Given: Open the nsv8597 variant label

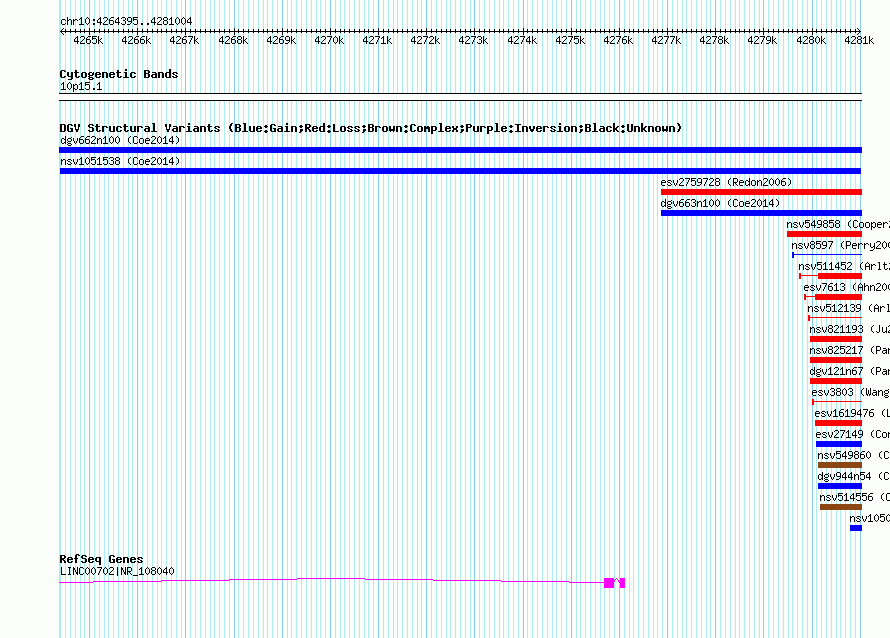Looking at the screenshot, I should tap(840, 245).
